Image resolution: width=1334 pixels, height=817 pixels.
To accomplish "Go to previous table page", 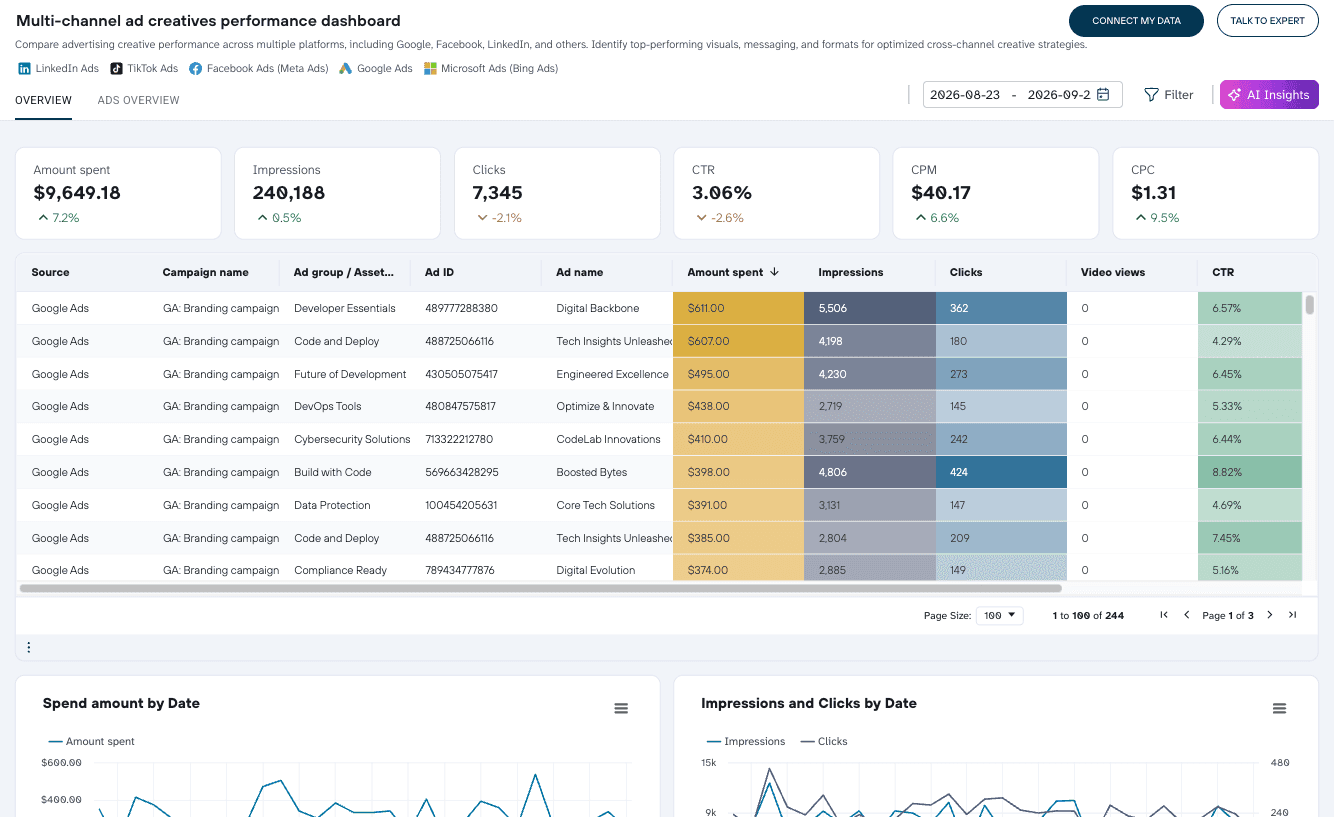I will (x=1187, y=615).
